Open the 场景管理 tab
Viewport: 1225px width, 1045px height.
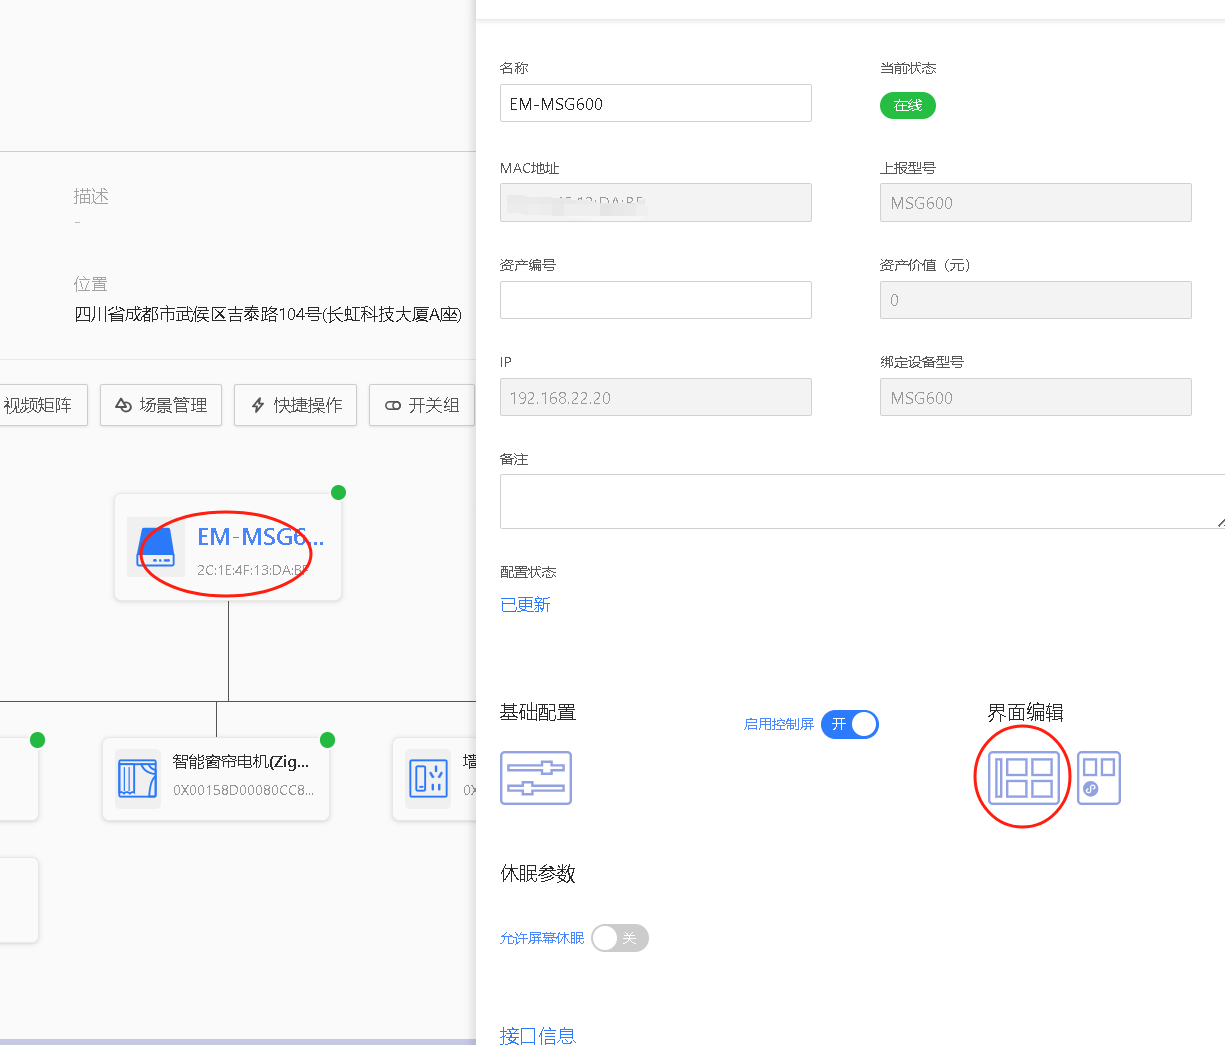(x=161, y=405)
